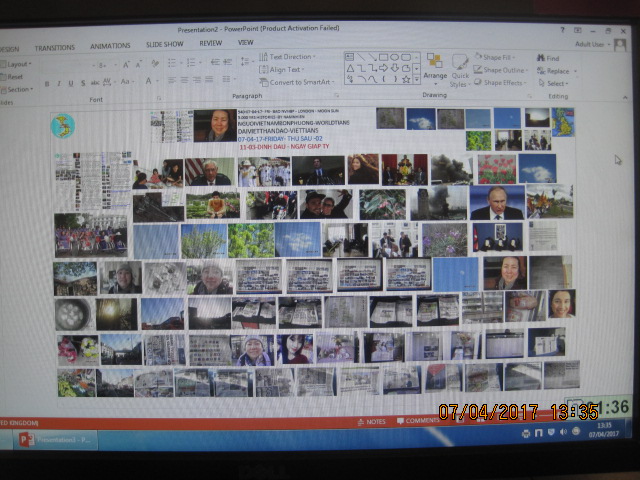Open Text Direction menu

[287, 56]
